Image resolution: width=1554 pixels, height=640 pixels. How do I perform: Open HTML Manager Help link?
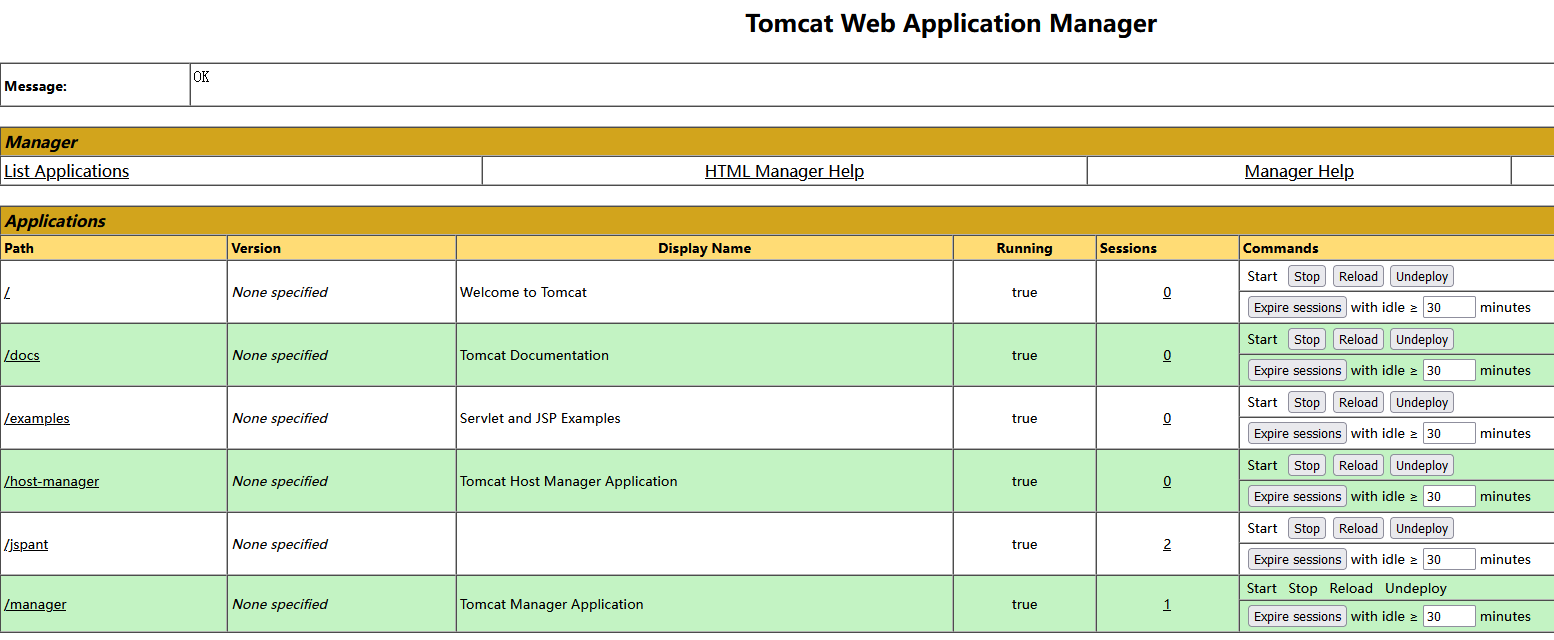point(784,171)
